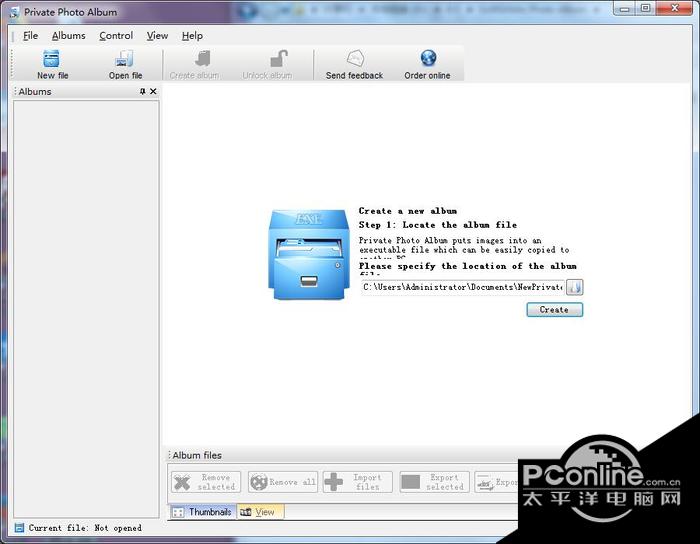Screen dimensions: 700x544
Task: Open the Albums menu
Action: 68,36
